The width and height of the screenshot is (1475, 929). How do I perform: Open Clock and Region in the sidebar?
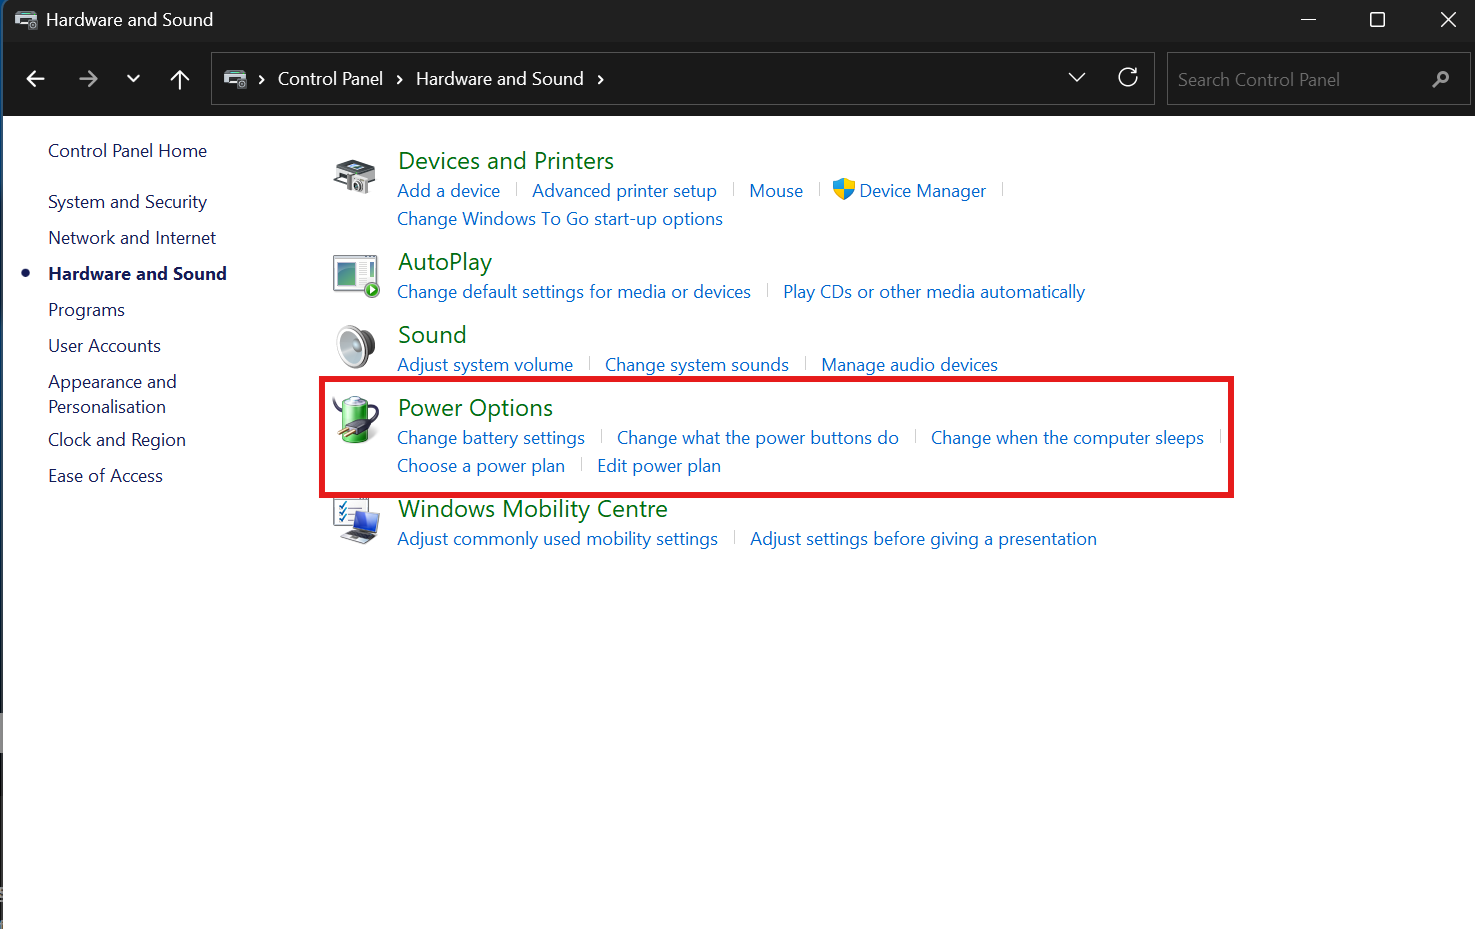point(117,440)
